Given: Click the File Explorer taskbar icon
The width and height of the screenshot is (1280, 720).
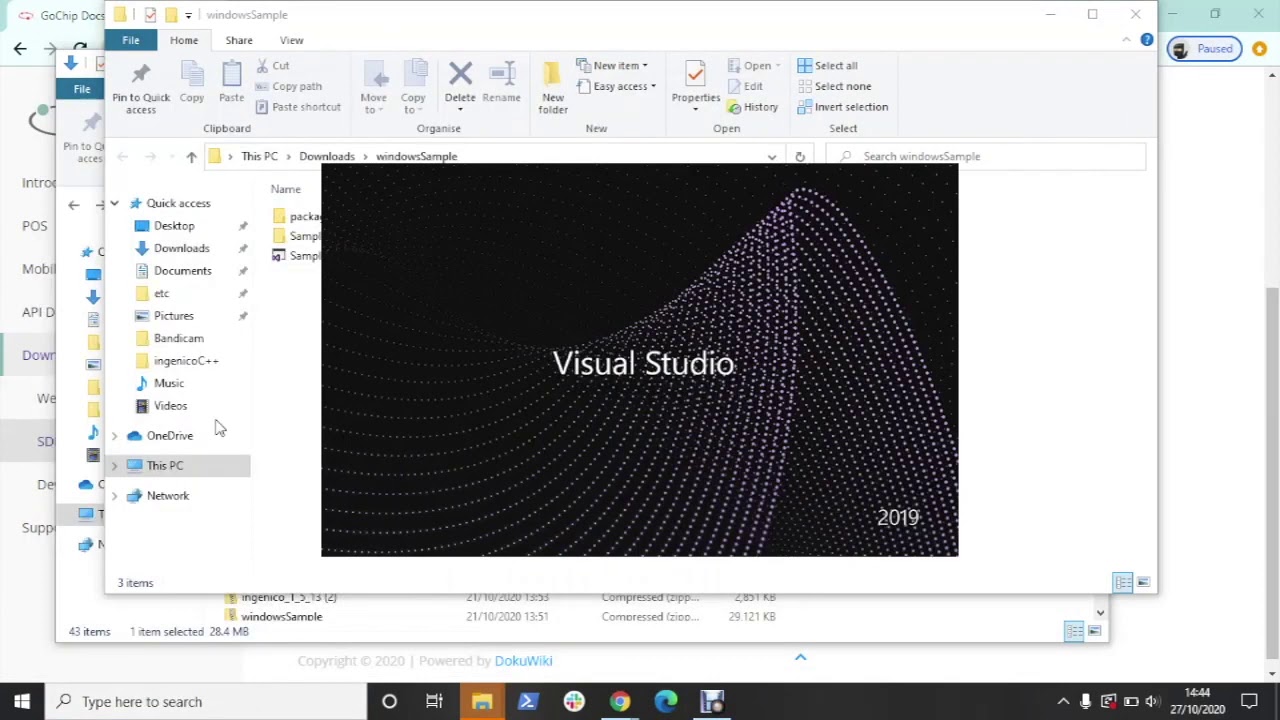Looking at the screenshot, I should coord(481,701).
